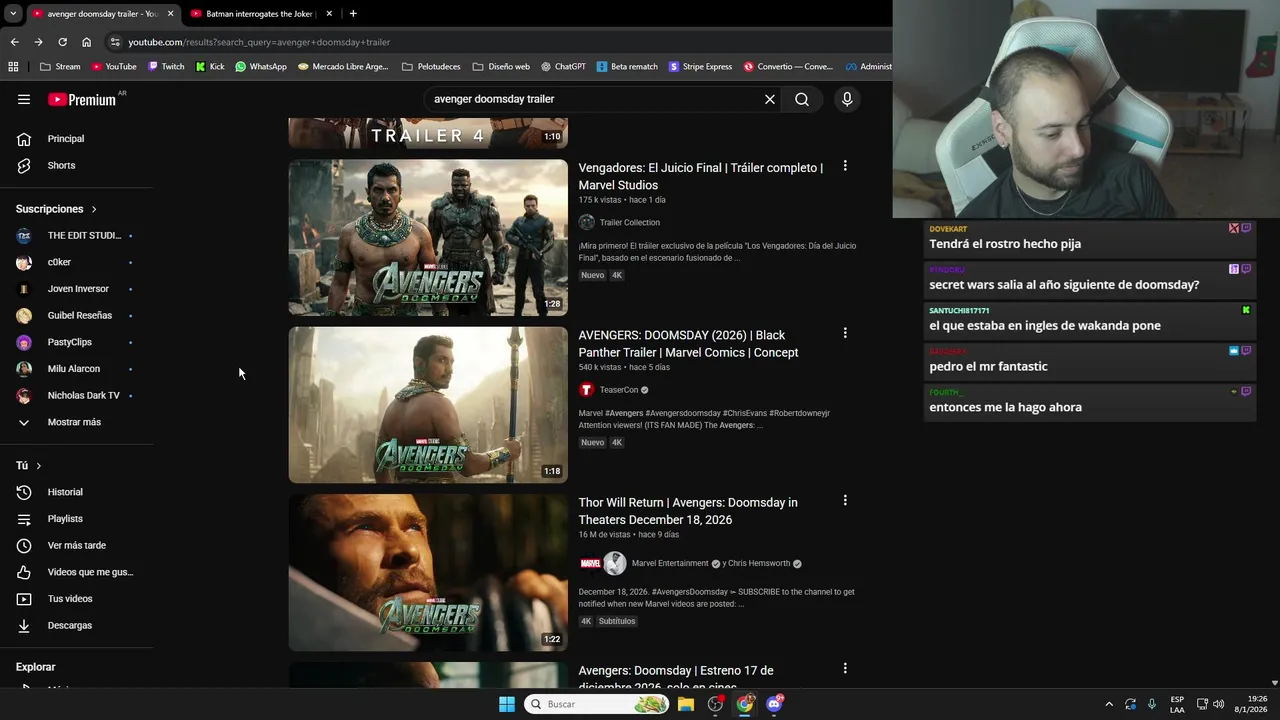Click the YouTube Premium logo

pyautogui.click(x=82, y=99)
